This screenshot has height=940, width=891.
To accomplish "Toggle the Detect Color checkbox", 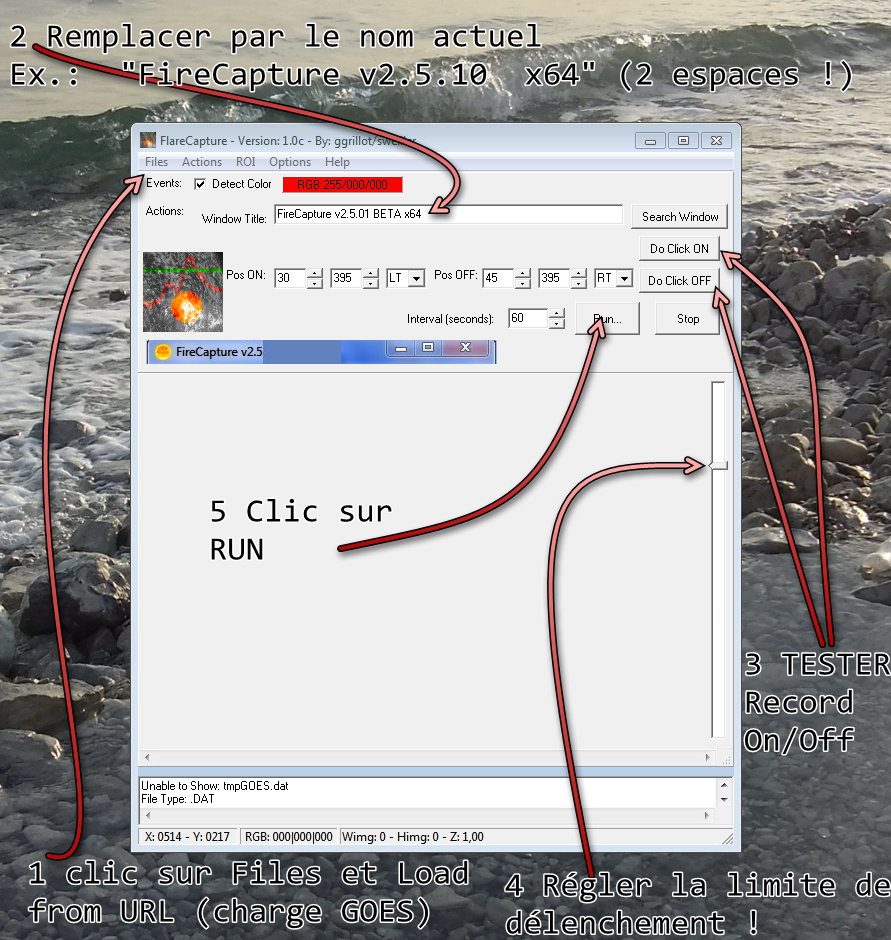I will click(x=200, y=184).
